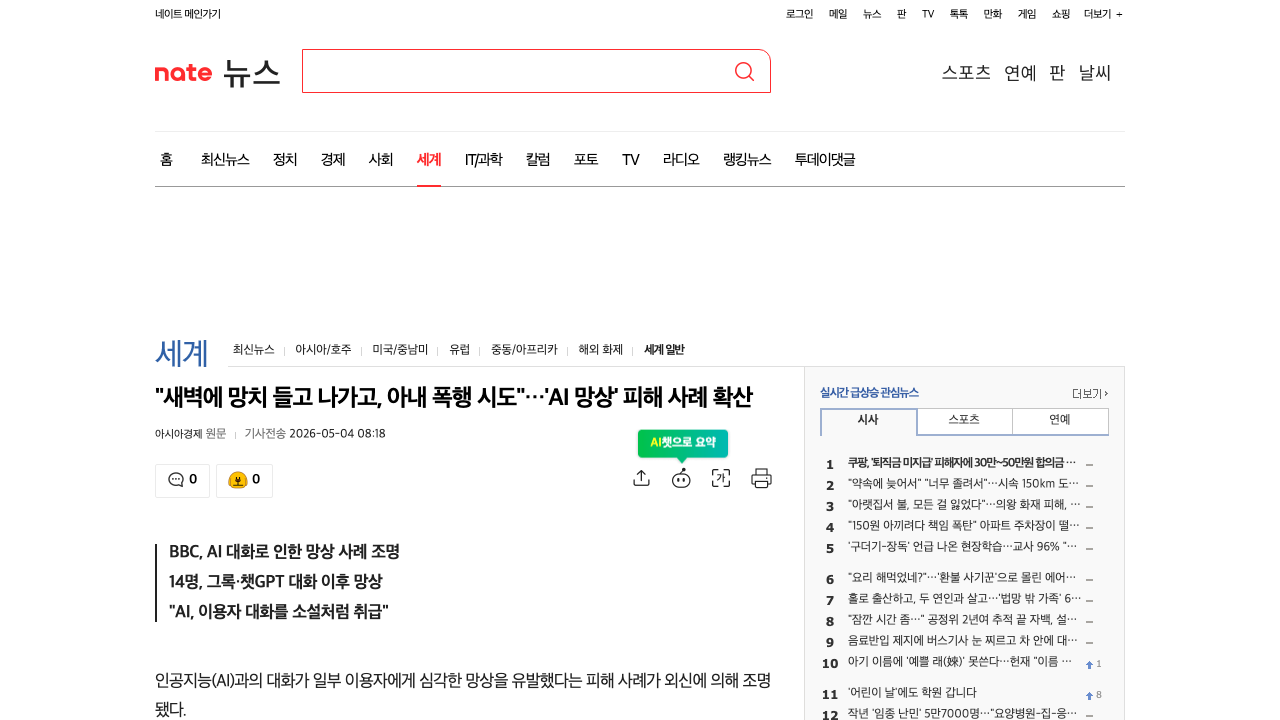Select the 시사 tab
Screen dimensions: 1280x720
(868, 421)
